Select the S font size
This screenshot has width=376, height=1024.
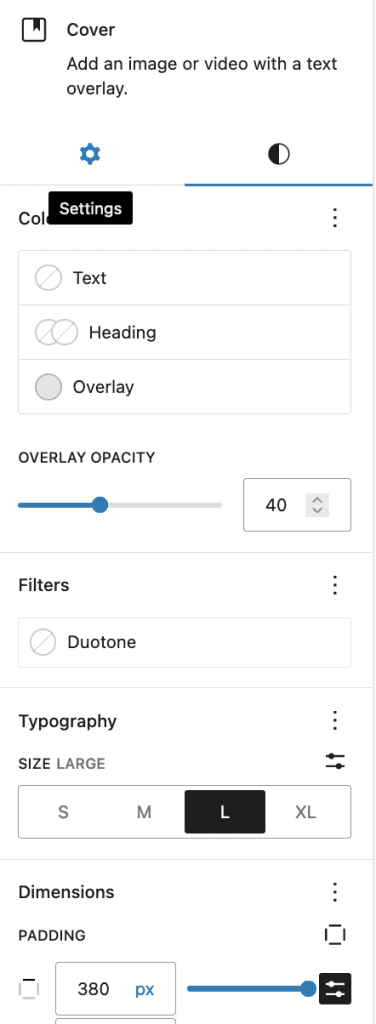[x=63, y=812]
